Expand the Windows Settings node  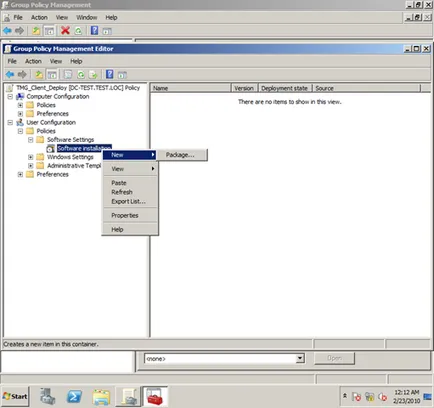point(31,157)
